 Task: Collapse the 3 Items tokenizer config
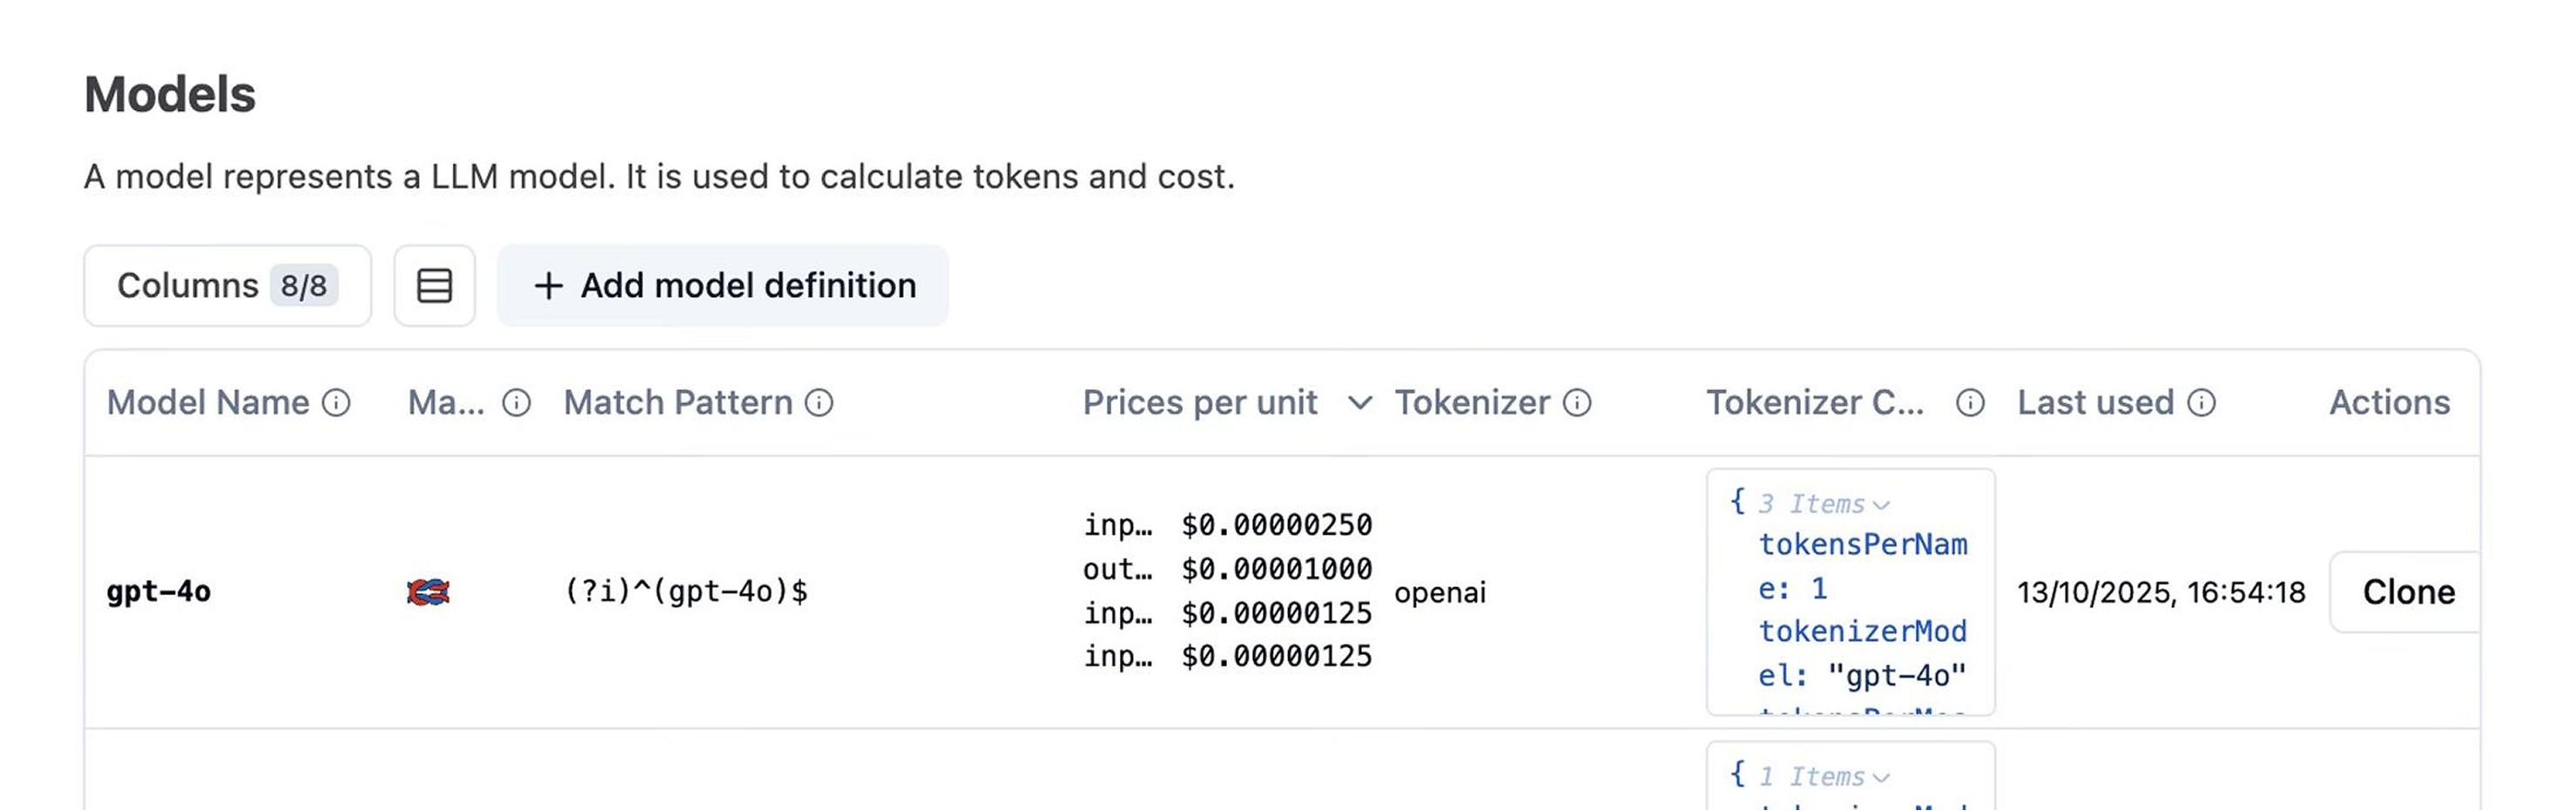[1881, 505]
